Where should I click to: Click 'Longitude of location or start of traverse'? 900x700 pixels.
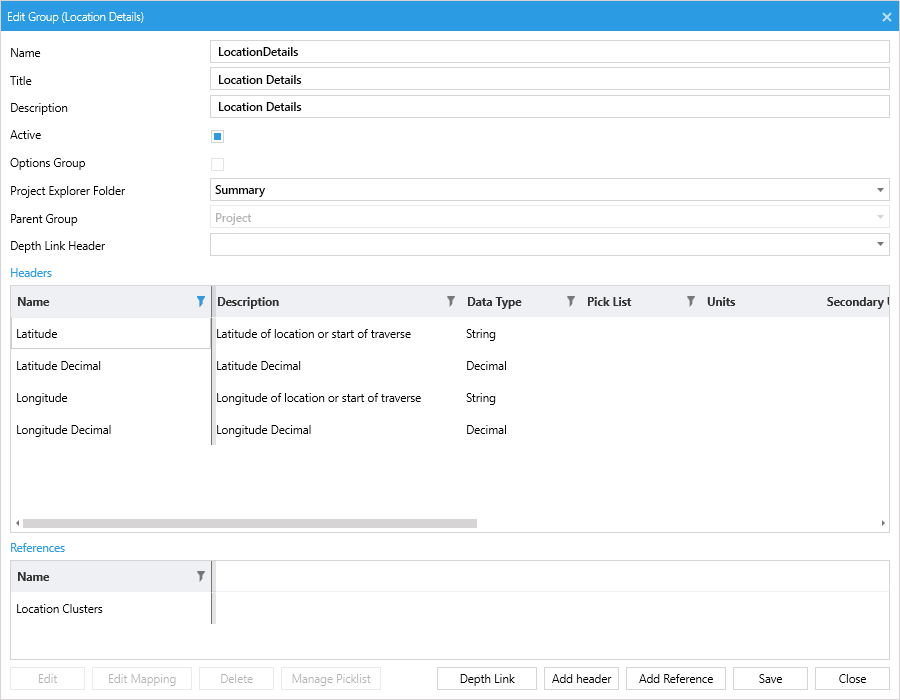click(319, 398)
